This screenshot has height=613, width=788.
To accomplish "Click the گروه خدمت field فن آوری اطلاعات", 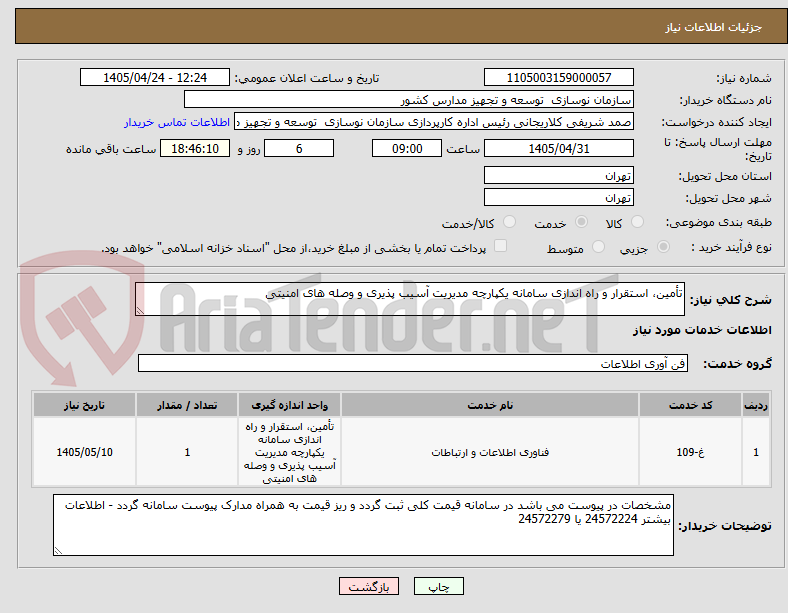I will pos(413,363).
